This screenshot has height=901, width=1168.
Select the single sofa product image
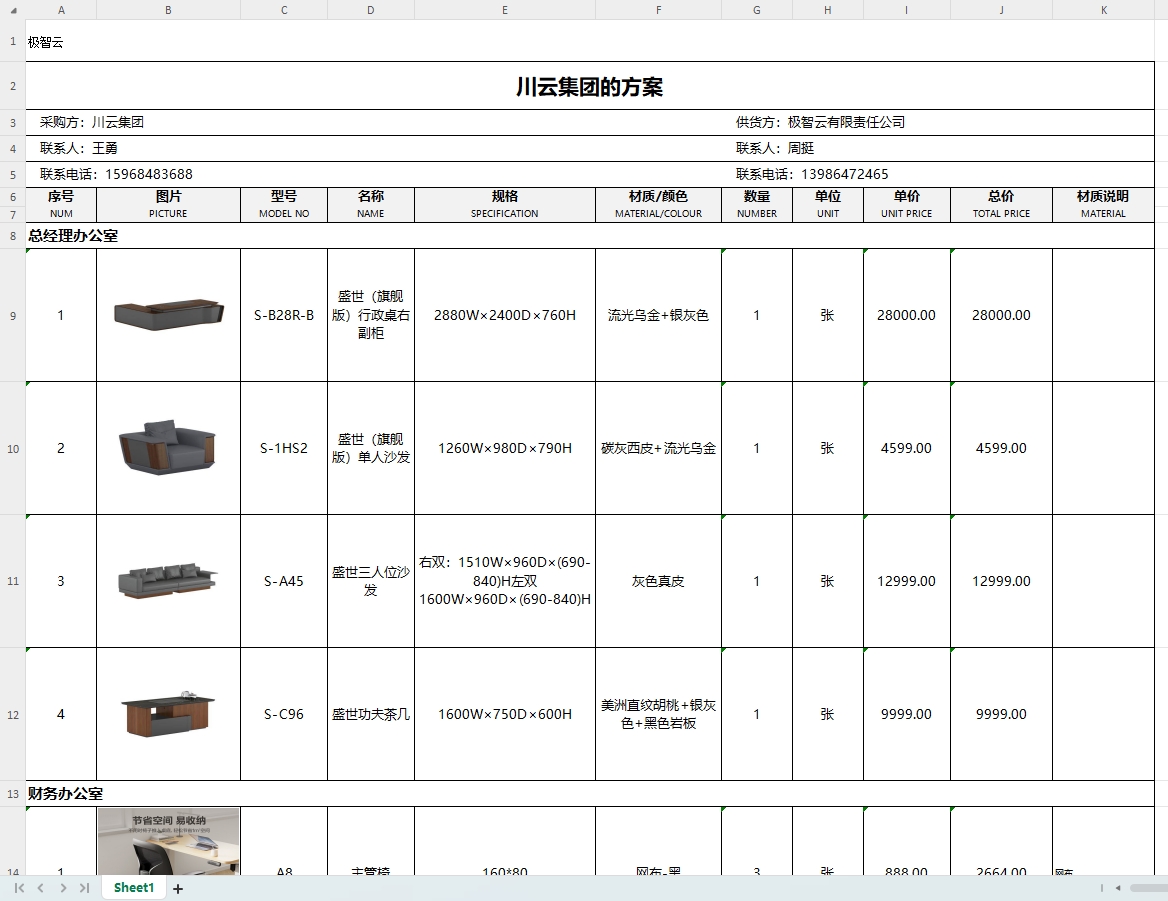pyautogui.click(x=168, y=447)
